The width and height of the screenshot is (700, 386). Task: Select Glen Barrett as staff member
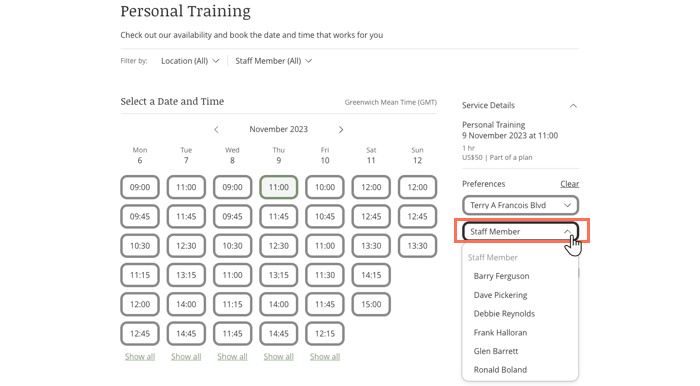pos(496,351)
